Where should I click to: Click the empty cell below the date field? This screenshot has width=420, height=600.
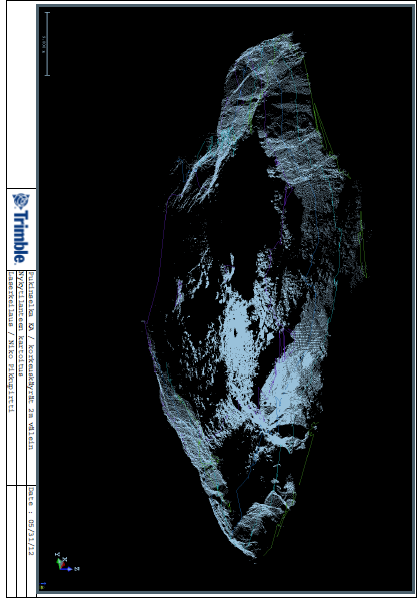tap(22, 541)
